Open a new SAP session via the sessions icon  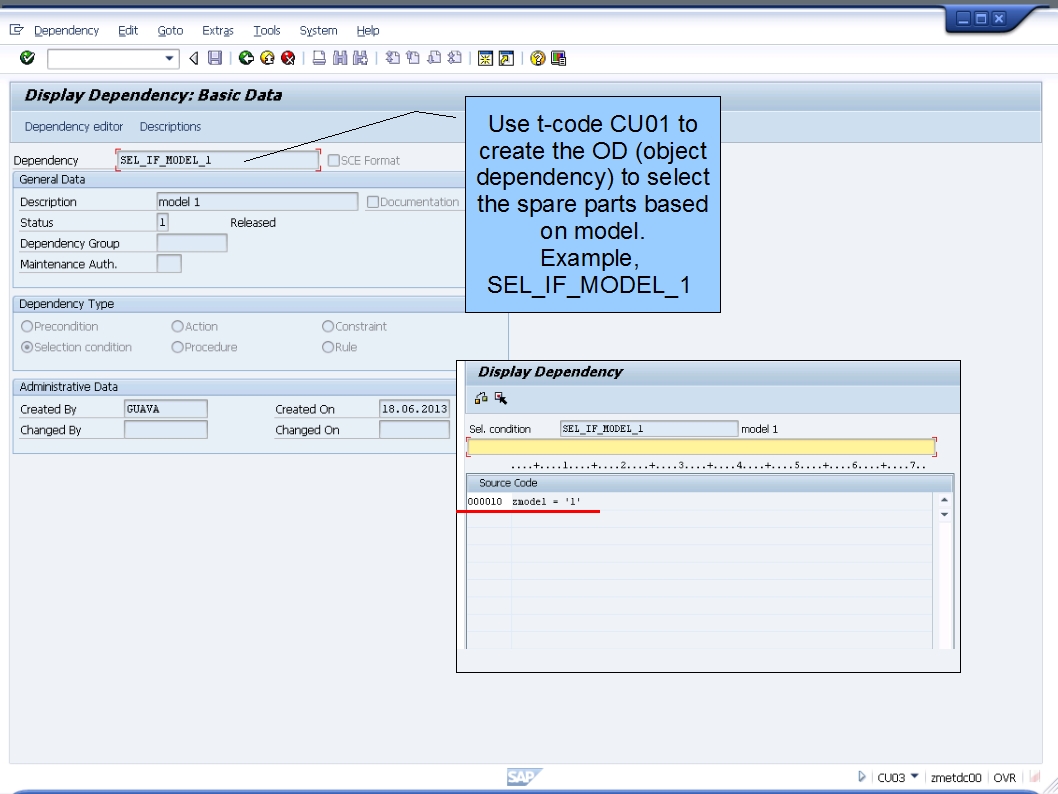483,57
